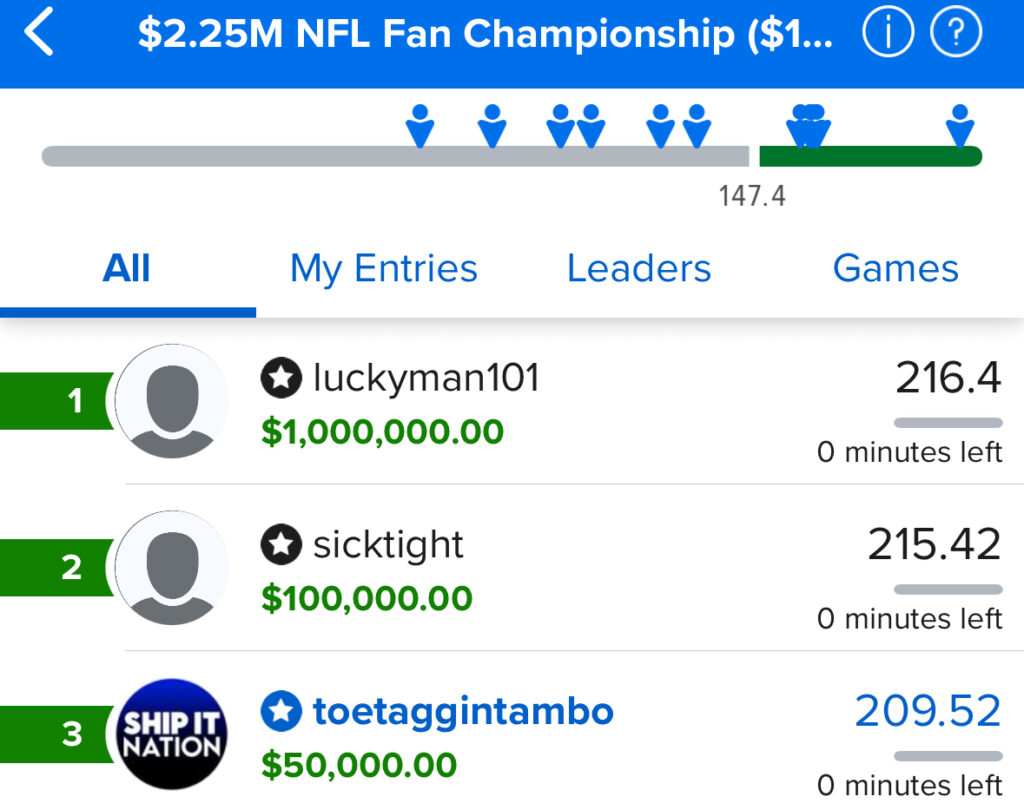Open the toetaggintambo username entry

click(463, 711)
